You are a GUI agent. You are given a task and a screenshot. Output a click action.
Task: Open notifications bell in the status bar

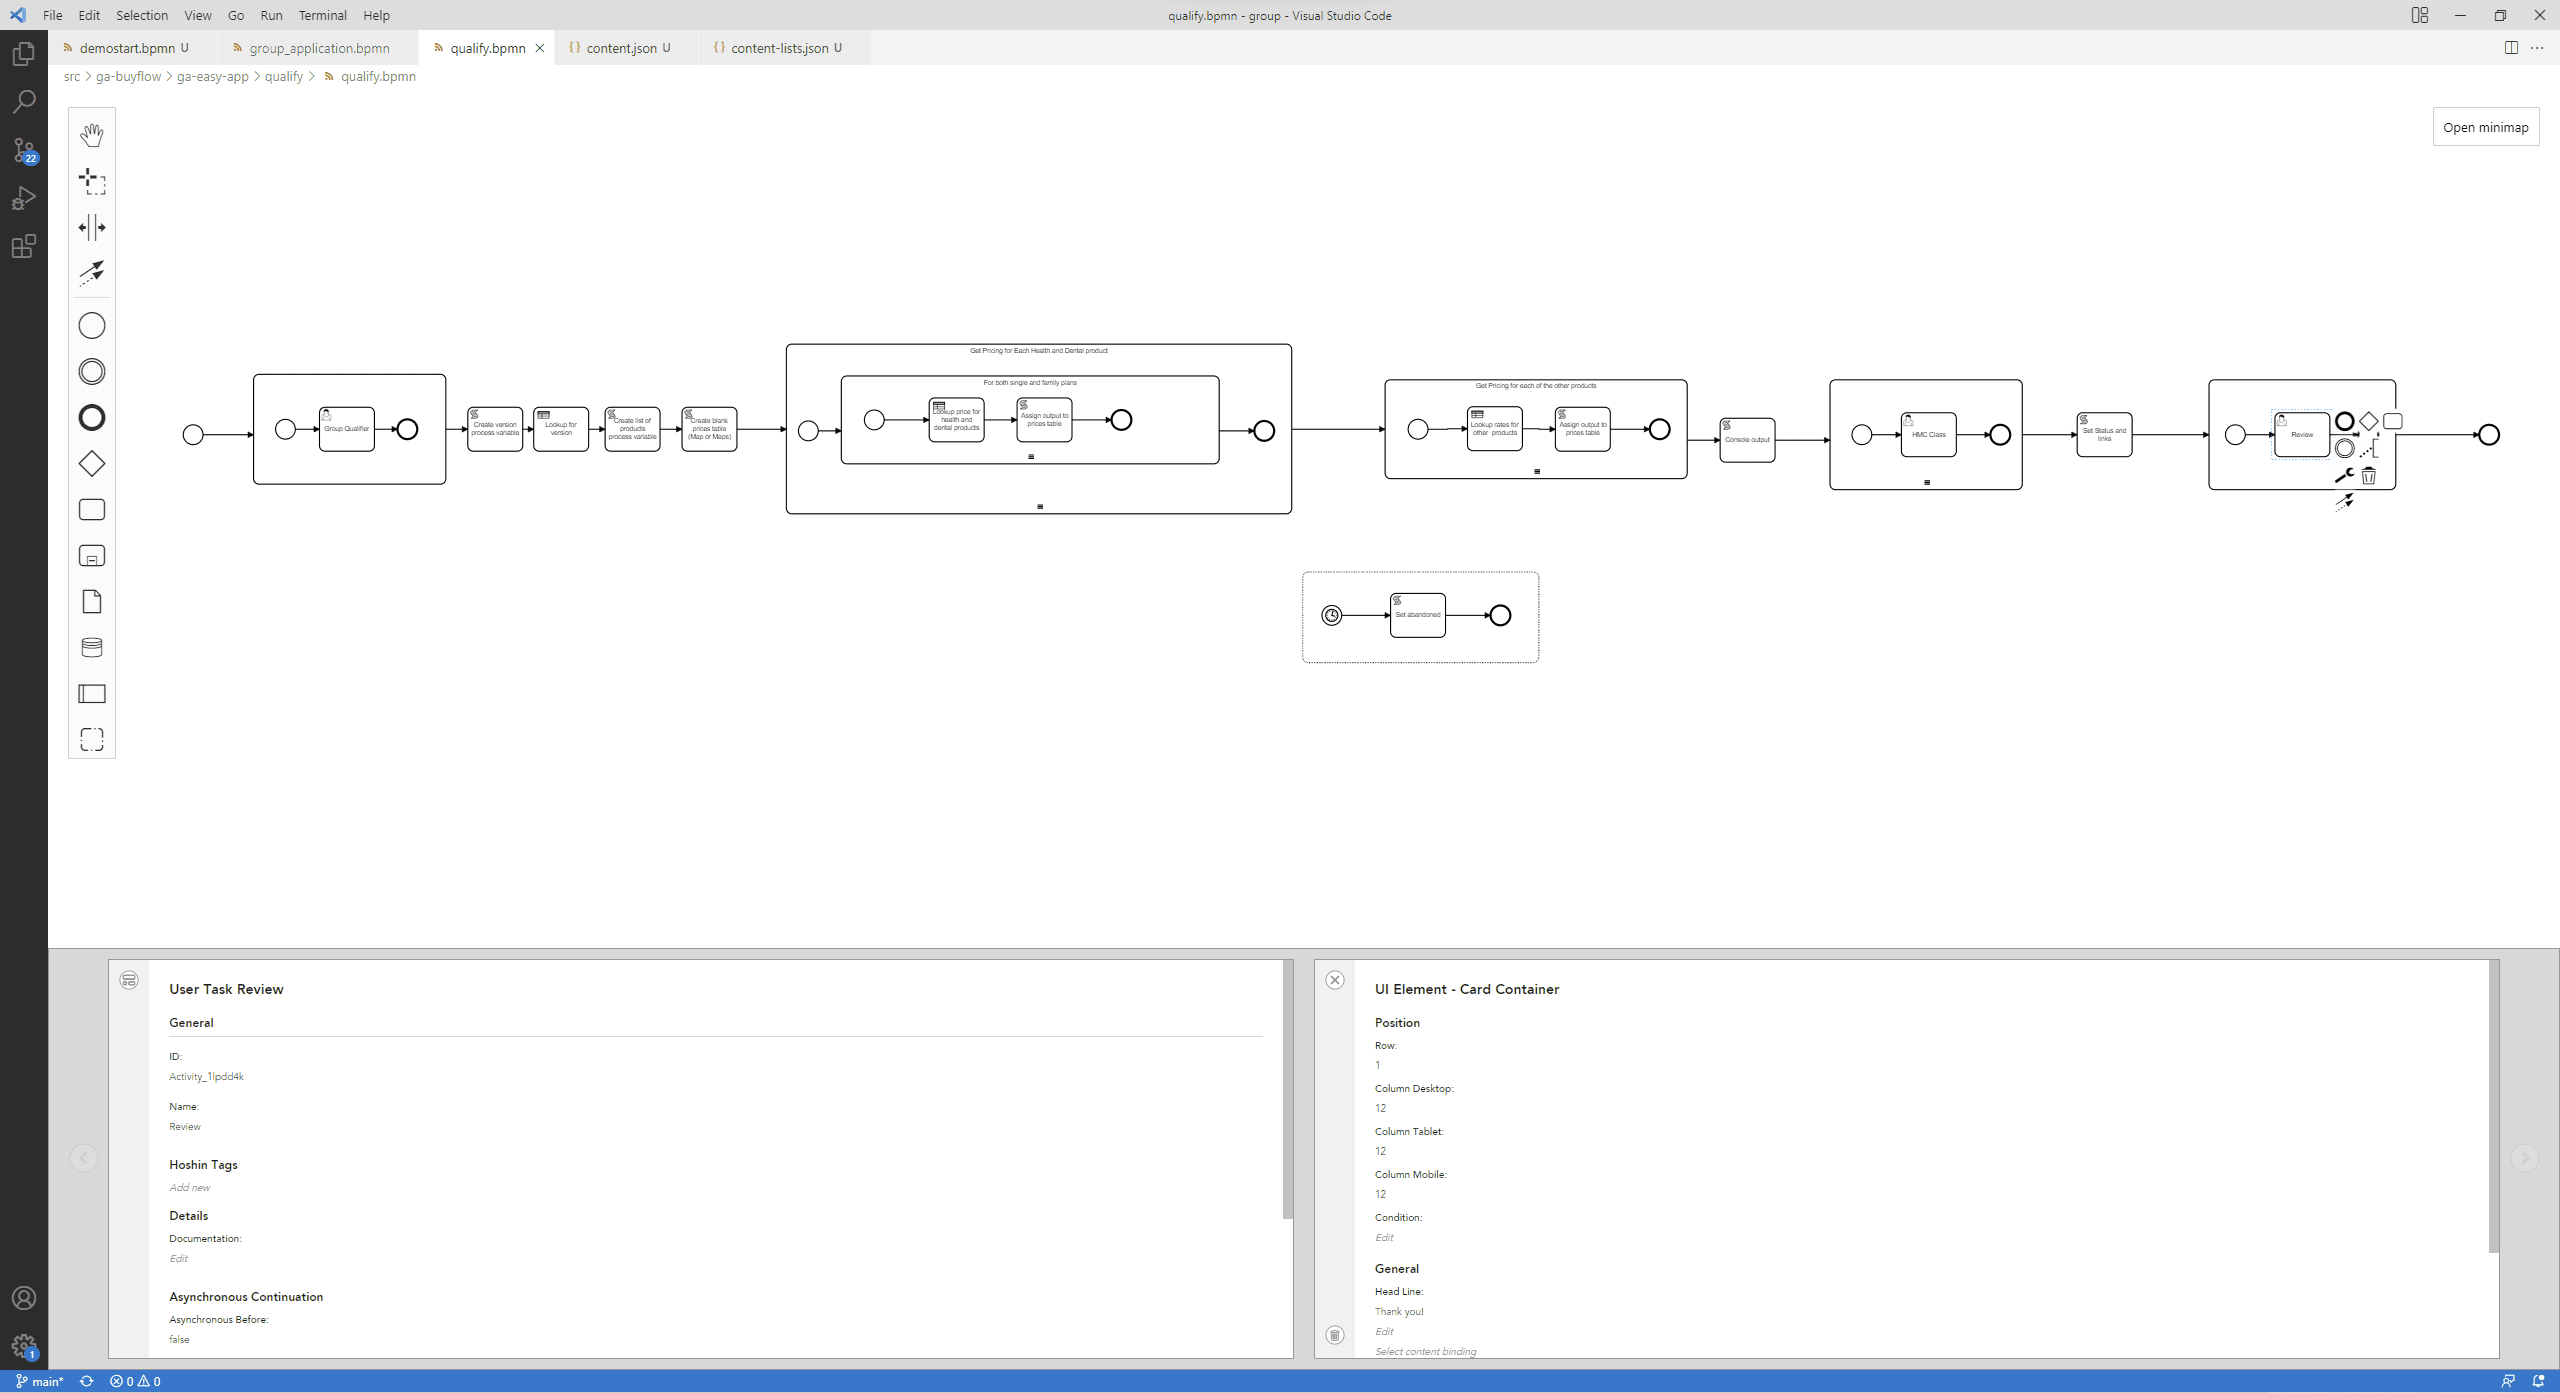[x=2538, y=1381]
